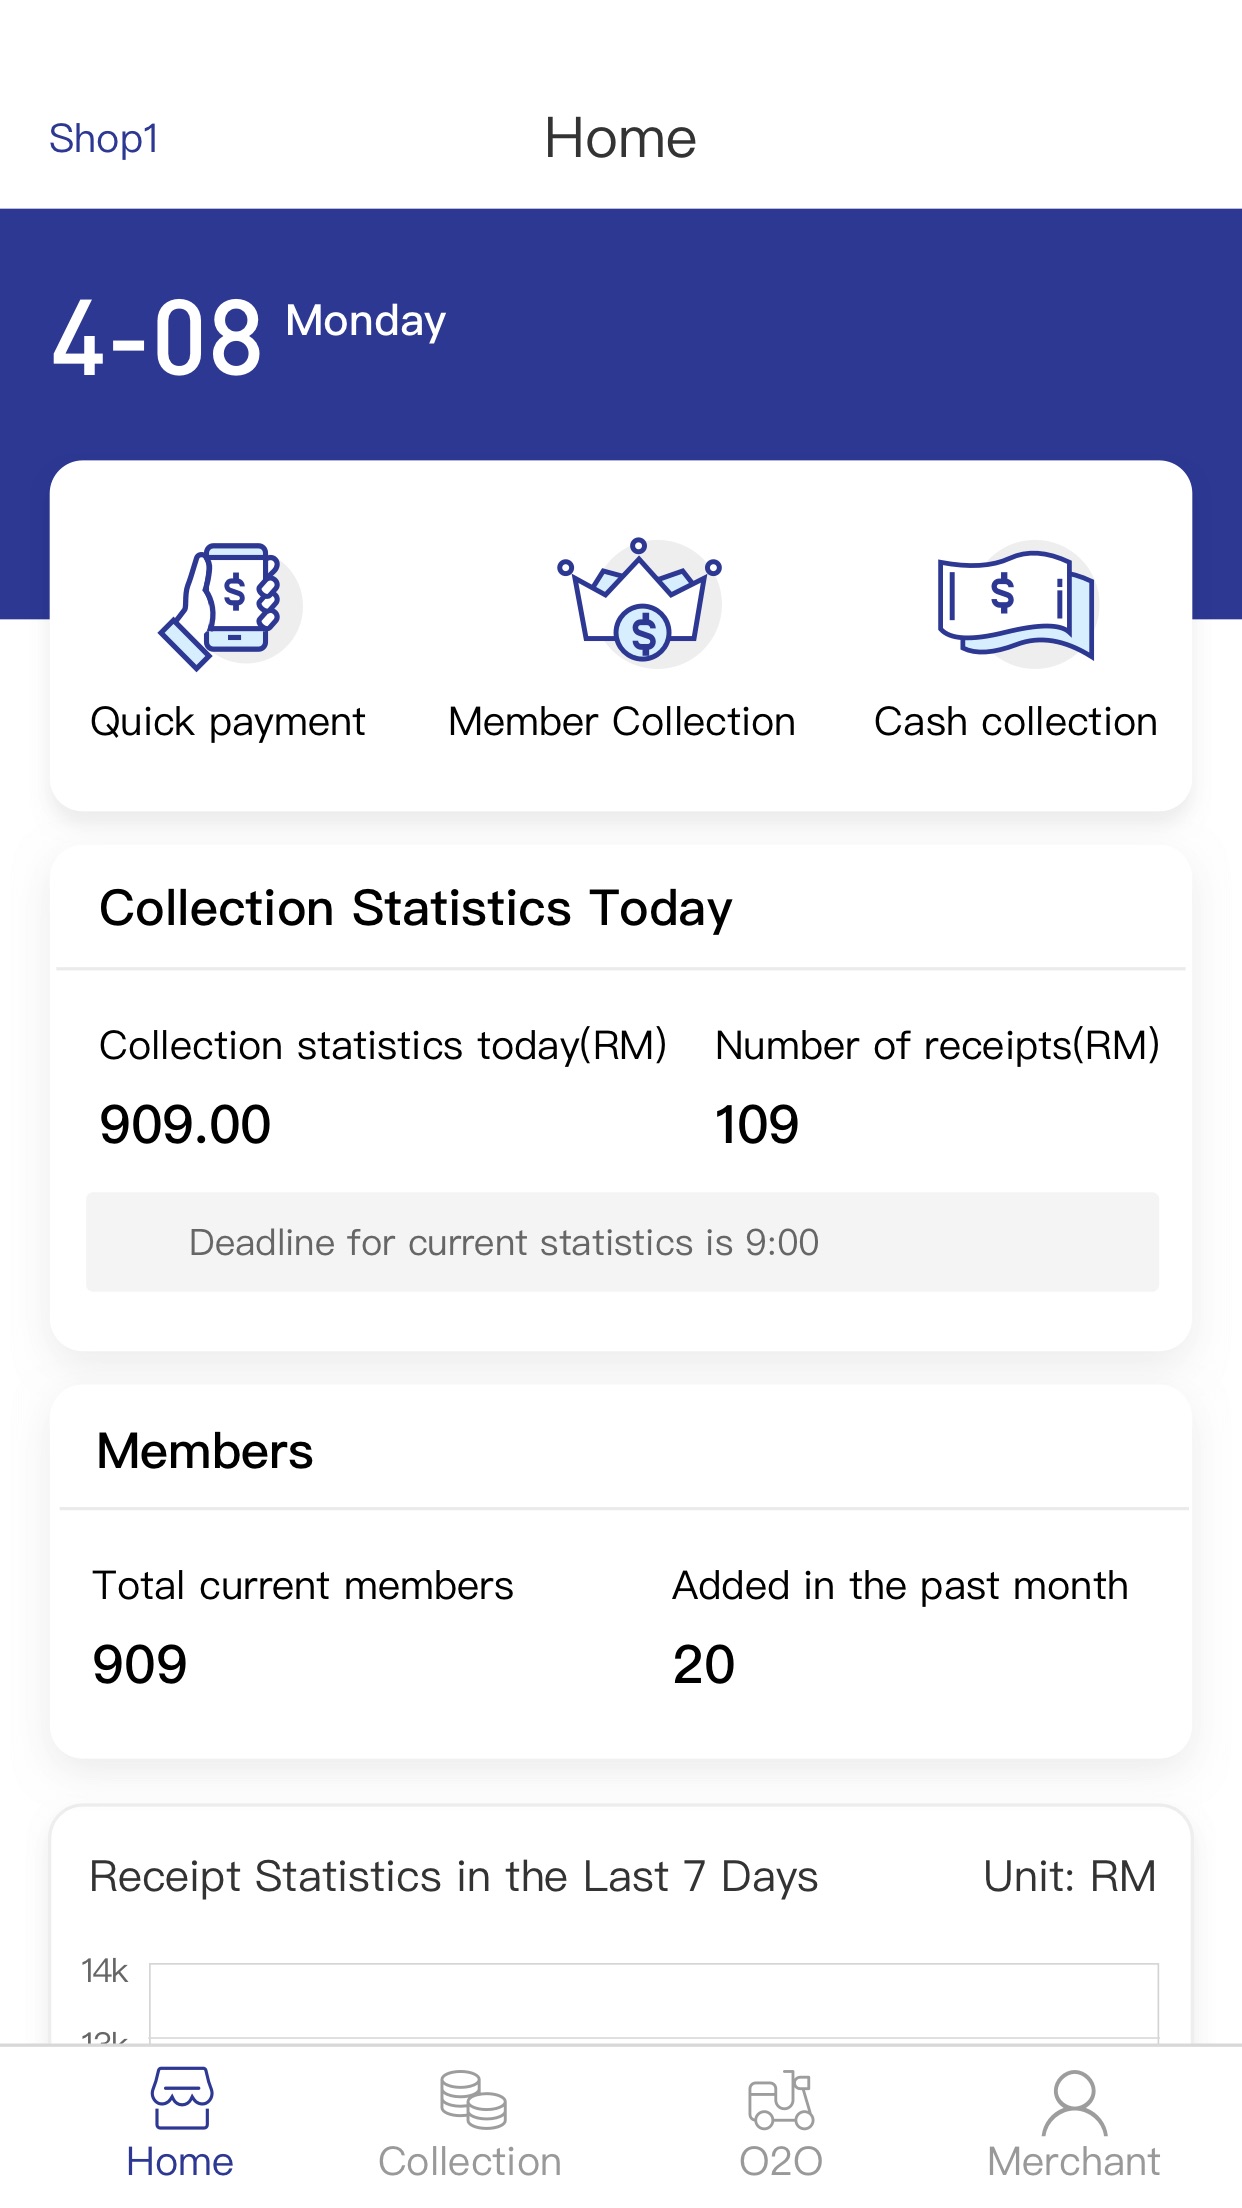This screenshot has width=1242, height=2208.
Task: Select the Home storefront icon
Action: click(x=181, y=2098)
